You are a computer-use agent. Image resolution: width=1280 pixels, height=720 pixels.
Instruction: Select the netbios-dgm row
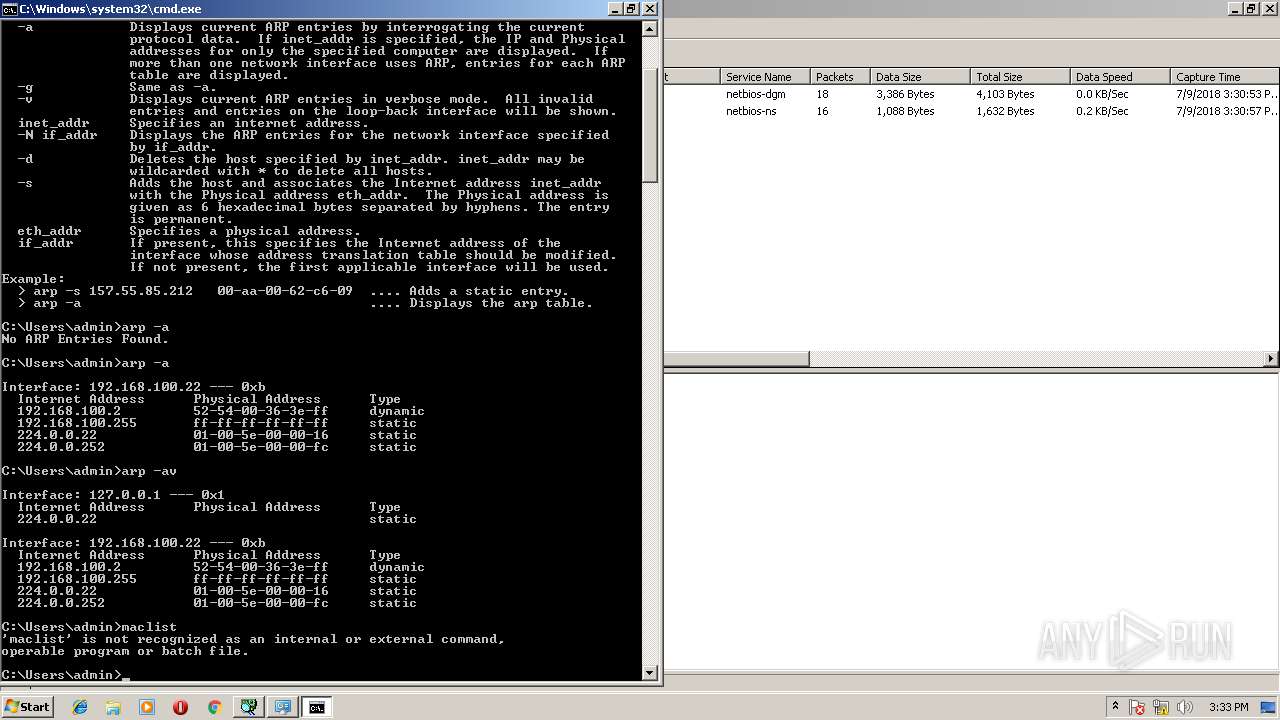(971, 94)
